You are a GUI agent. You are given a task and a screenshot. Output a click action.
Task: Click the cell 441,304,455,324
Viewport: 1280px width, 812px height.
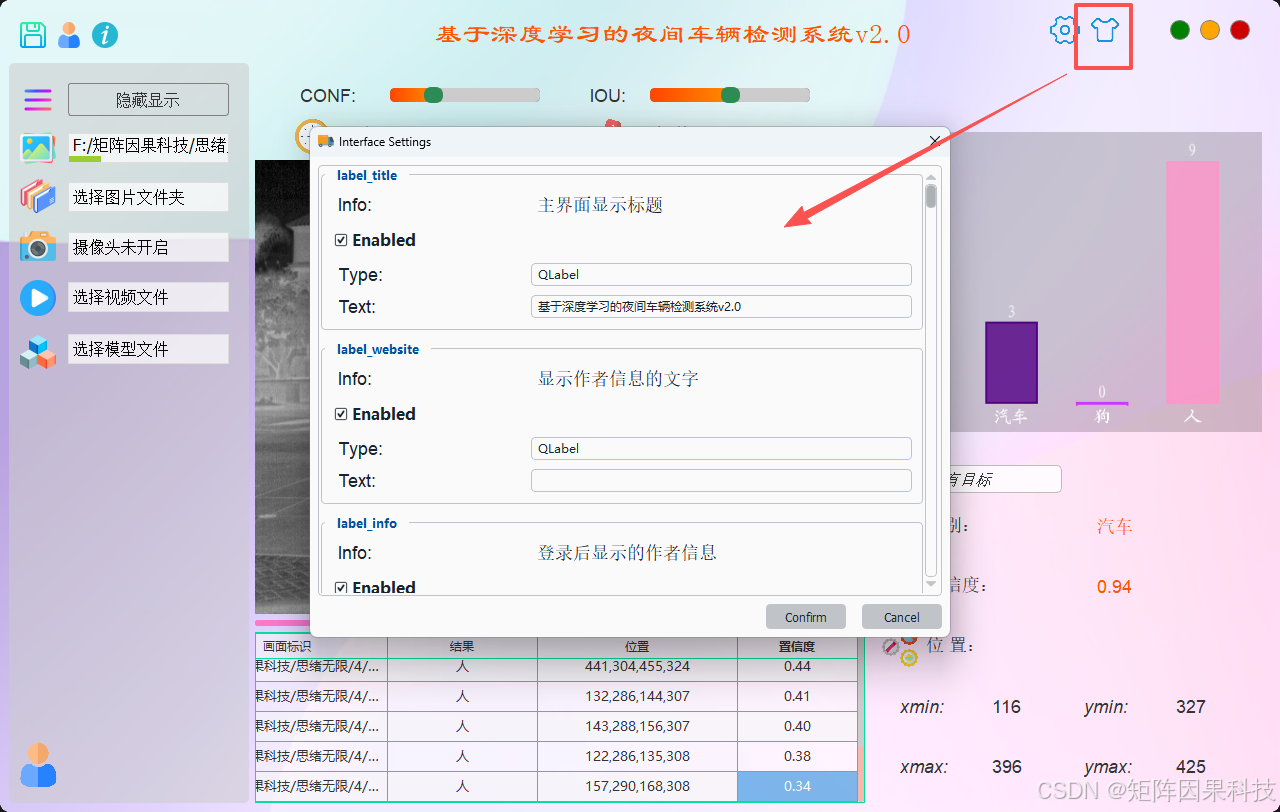637,666
